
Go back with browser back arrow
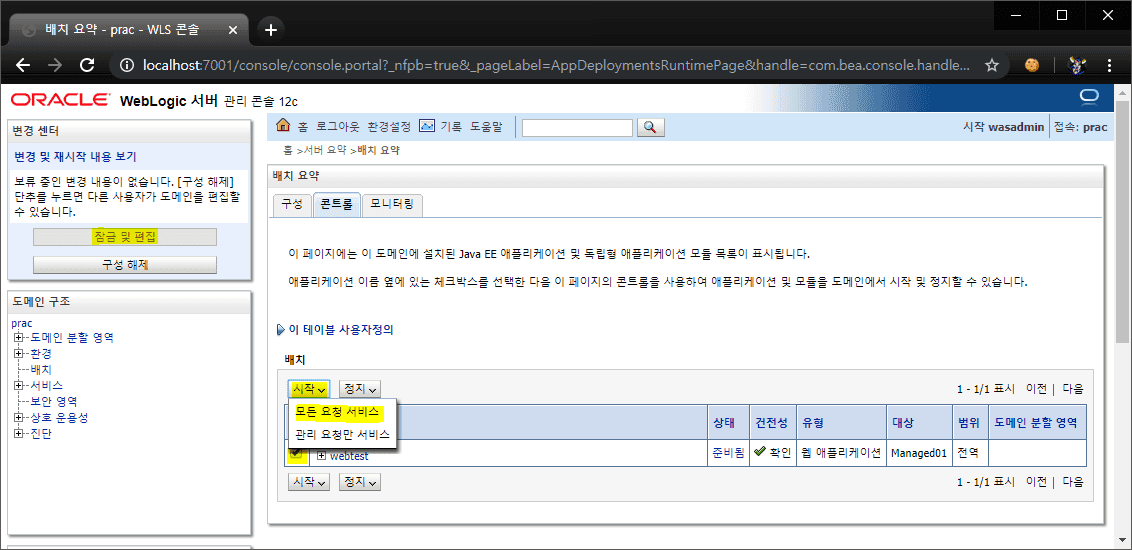(22, 65)
